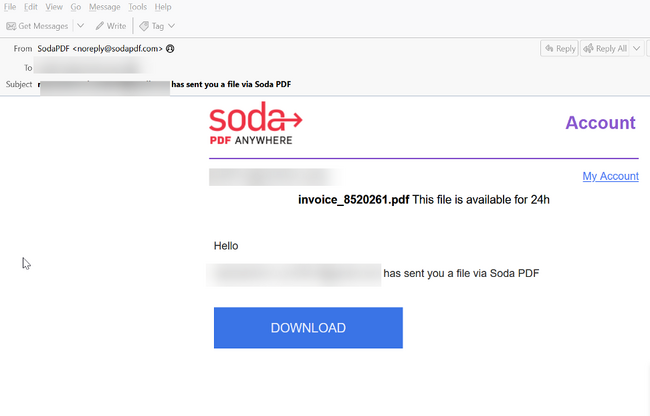Click the contact icon beside sender address

pyautogui.click(x=170, y=48)
